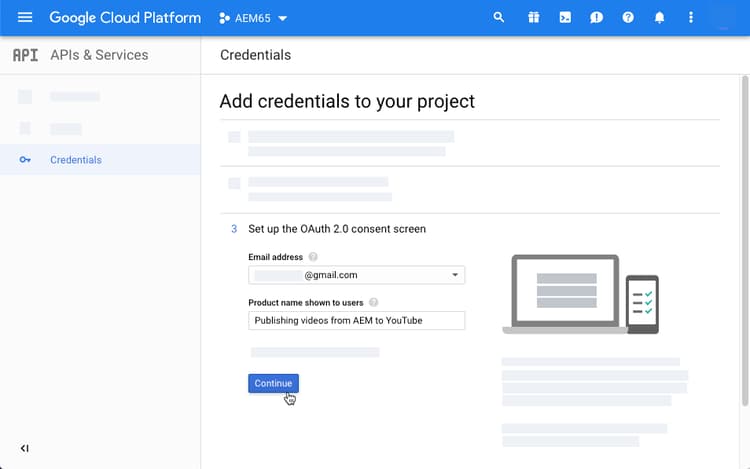The height and width of the screenshot is (469, 750).
Task: Click 'Set up the OAuth 2.0 consent screen' heading
Action: tap(337, 229)
